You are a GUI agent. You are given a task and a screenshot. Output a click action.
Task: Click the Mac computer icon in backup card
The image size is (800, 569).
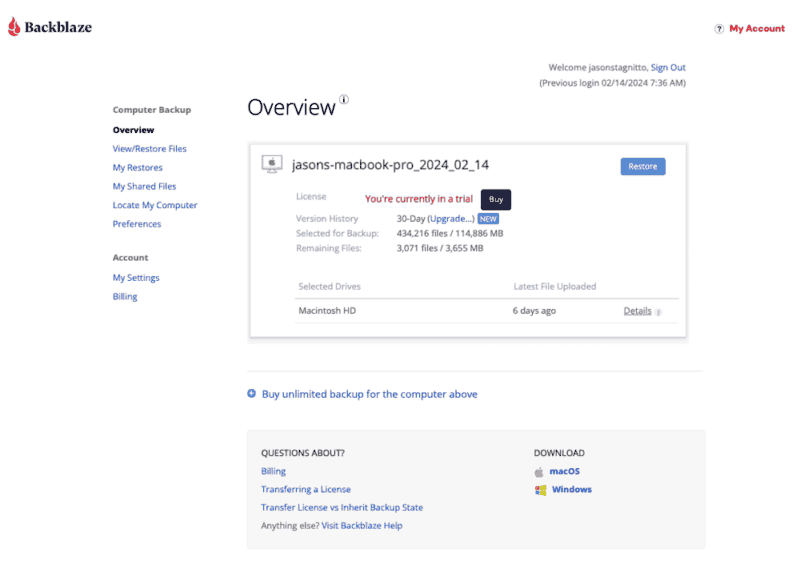[271, 164]
